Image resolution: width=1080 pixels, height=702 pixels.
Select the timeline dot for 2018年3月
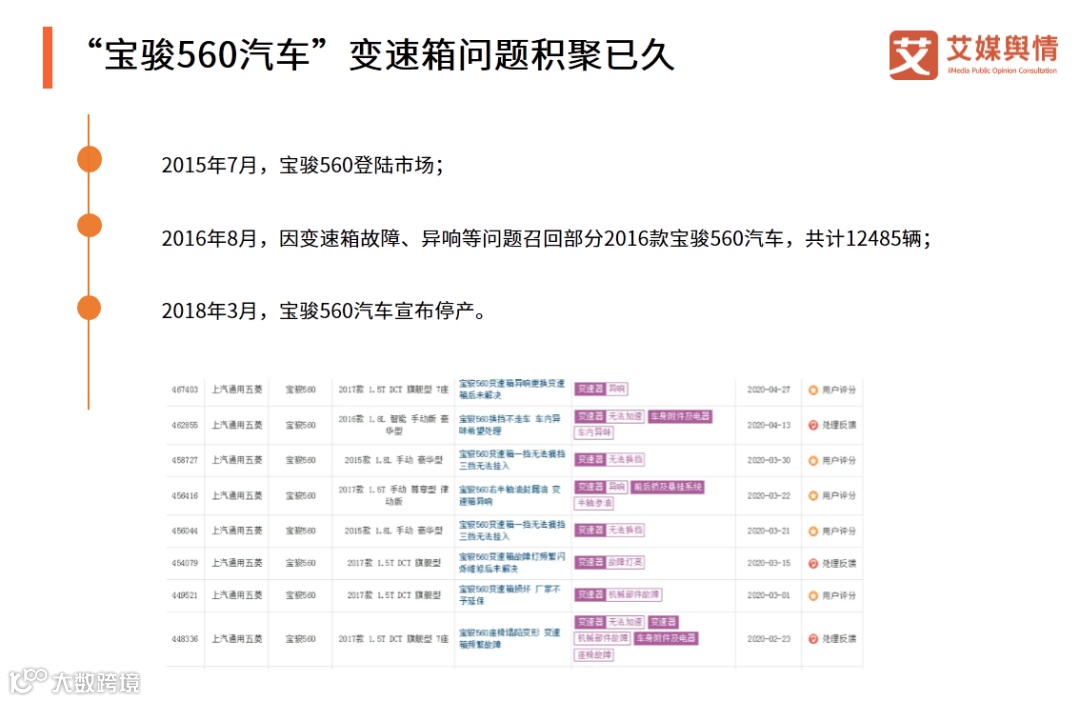(90, 307)
